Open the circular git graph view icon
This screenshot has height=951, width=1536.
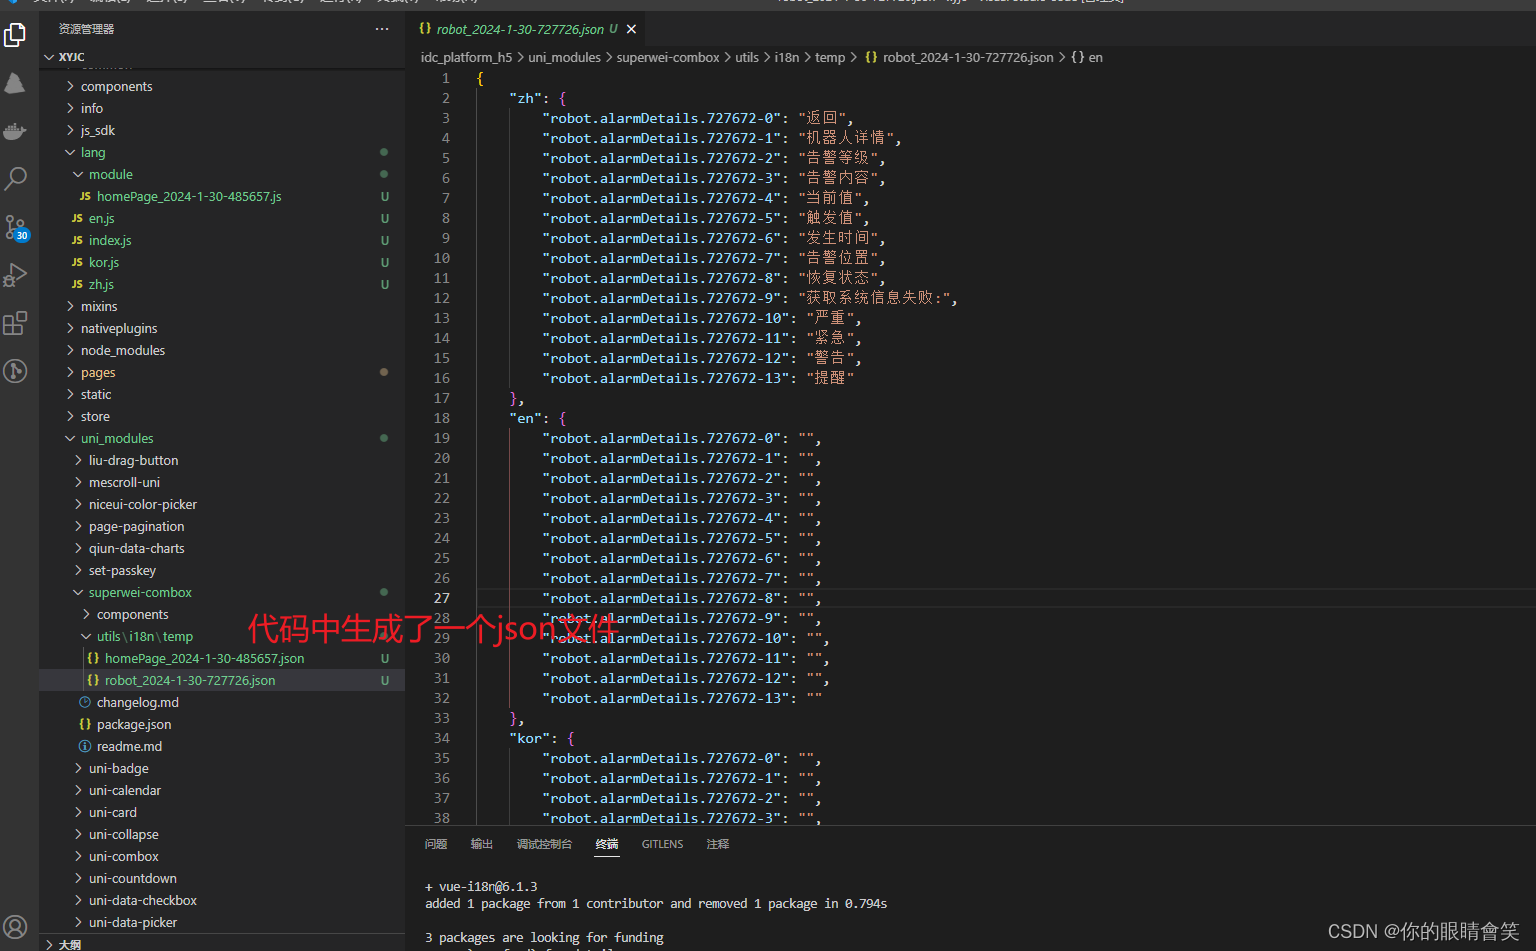(x=15, y=371)
